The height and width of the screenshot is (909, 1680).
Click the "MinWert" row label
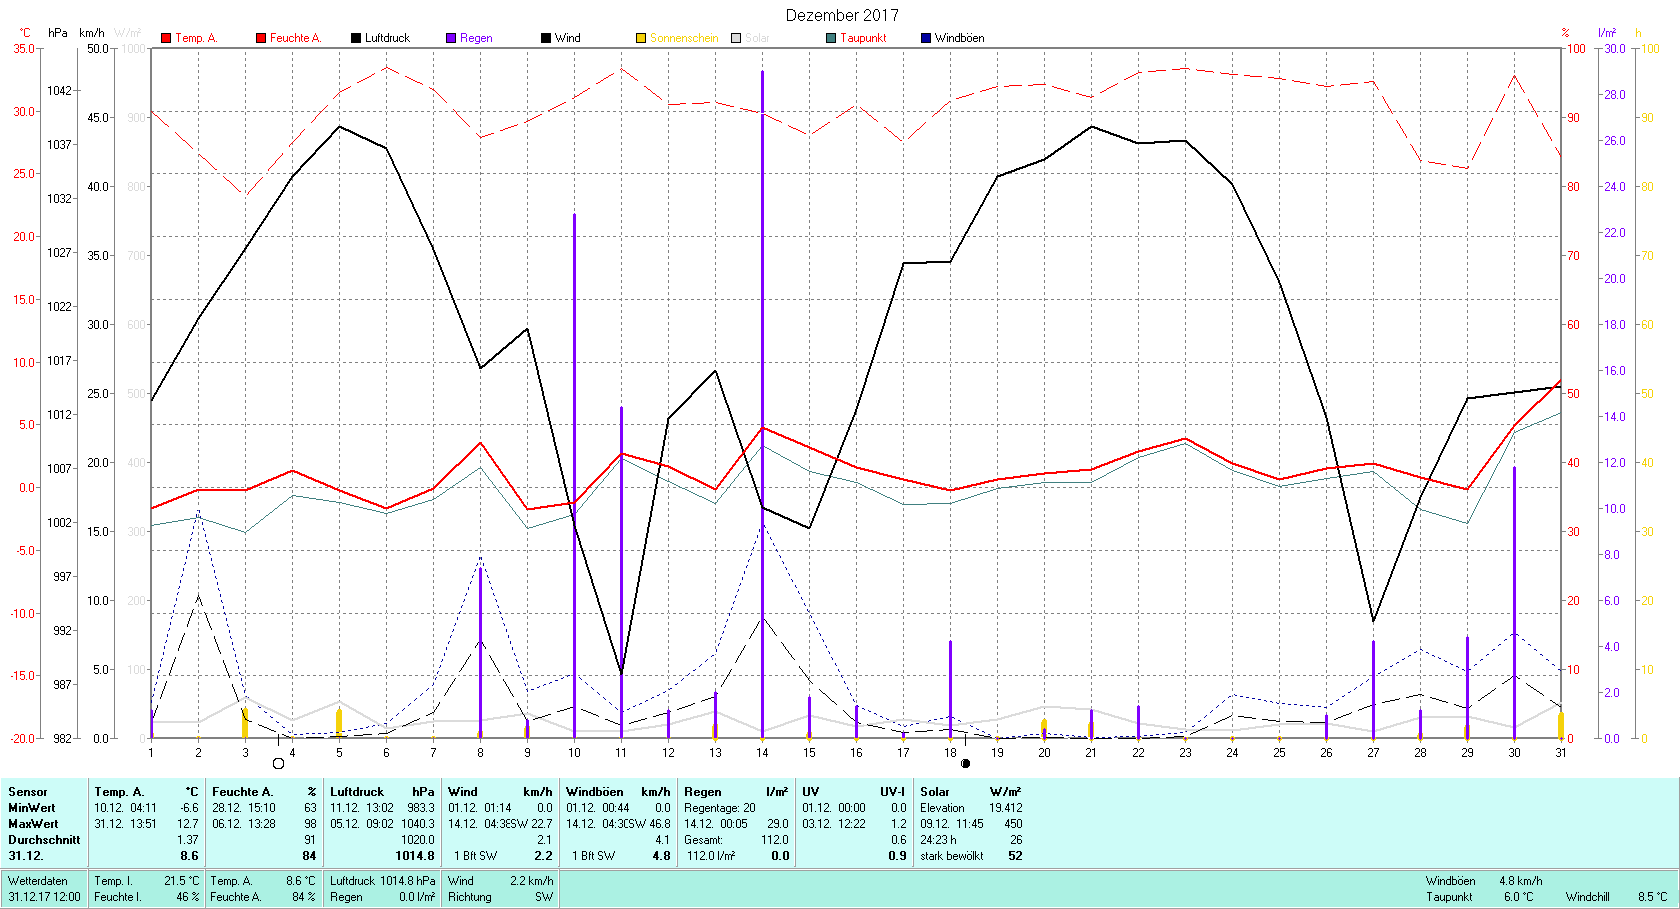pyautogui.click(x=32, y=808)
